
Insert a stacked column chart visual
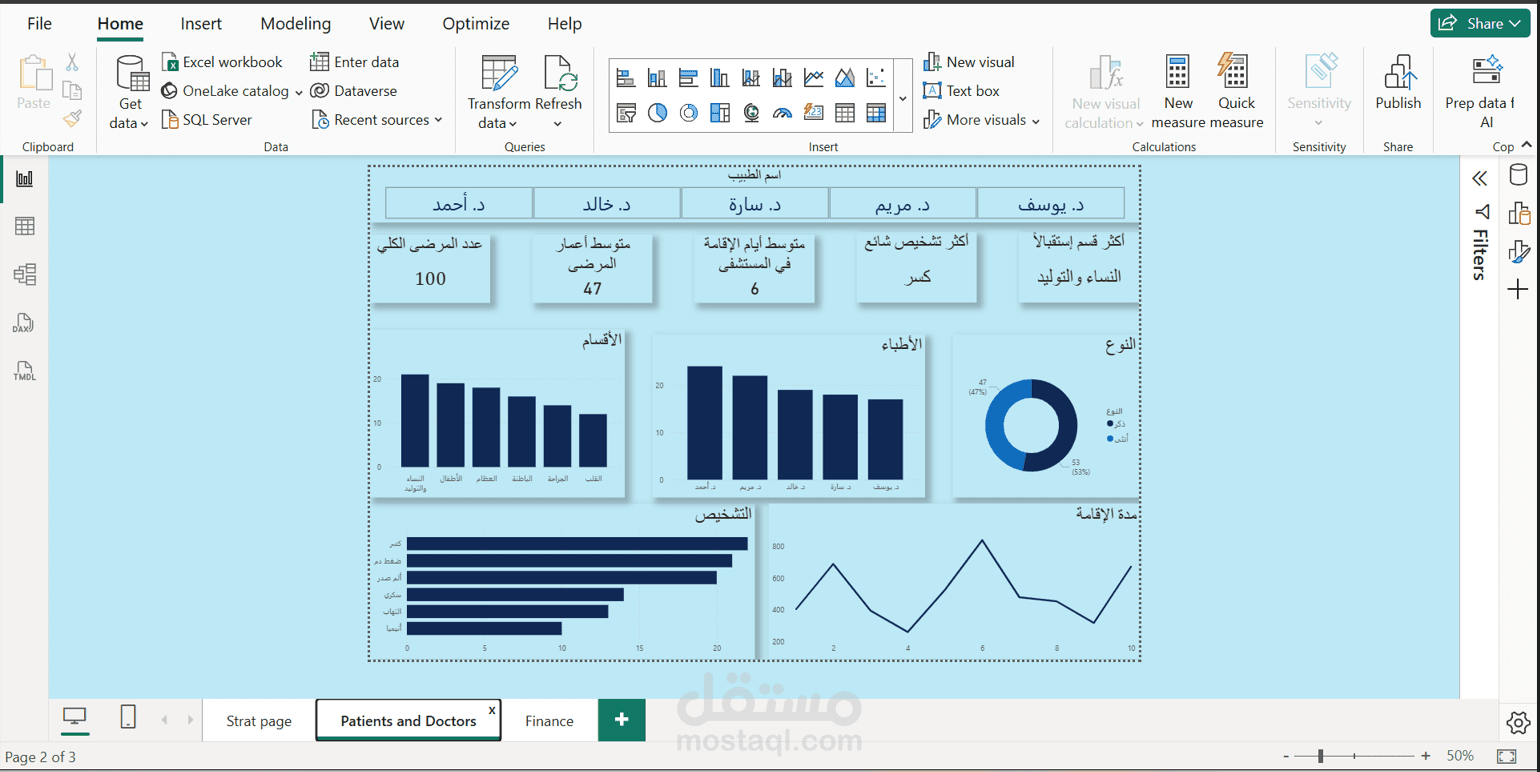pyautogui.click(x=657, y=77)
